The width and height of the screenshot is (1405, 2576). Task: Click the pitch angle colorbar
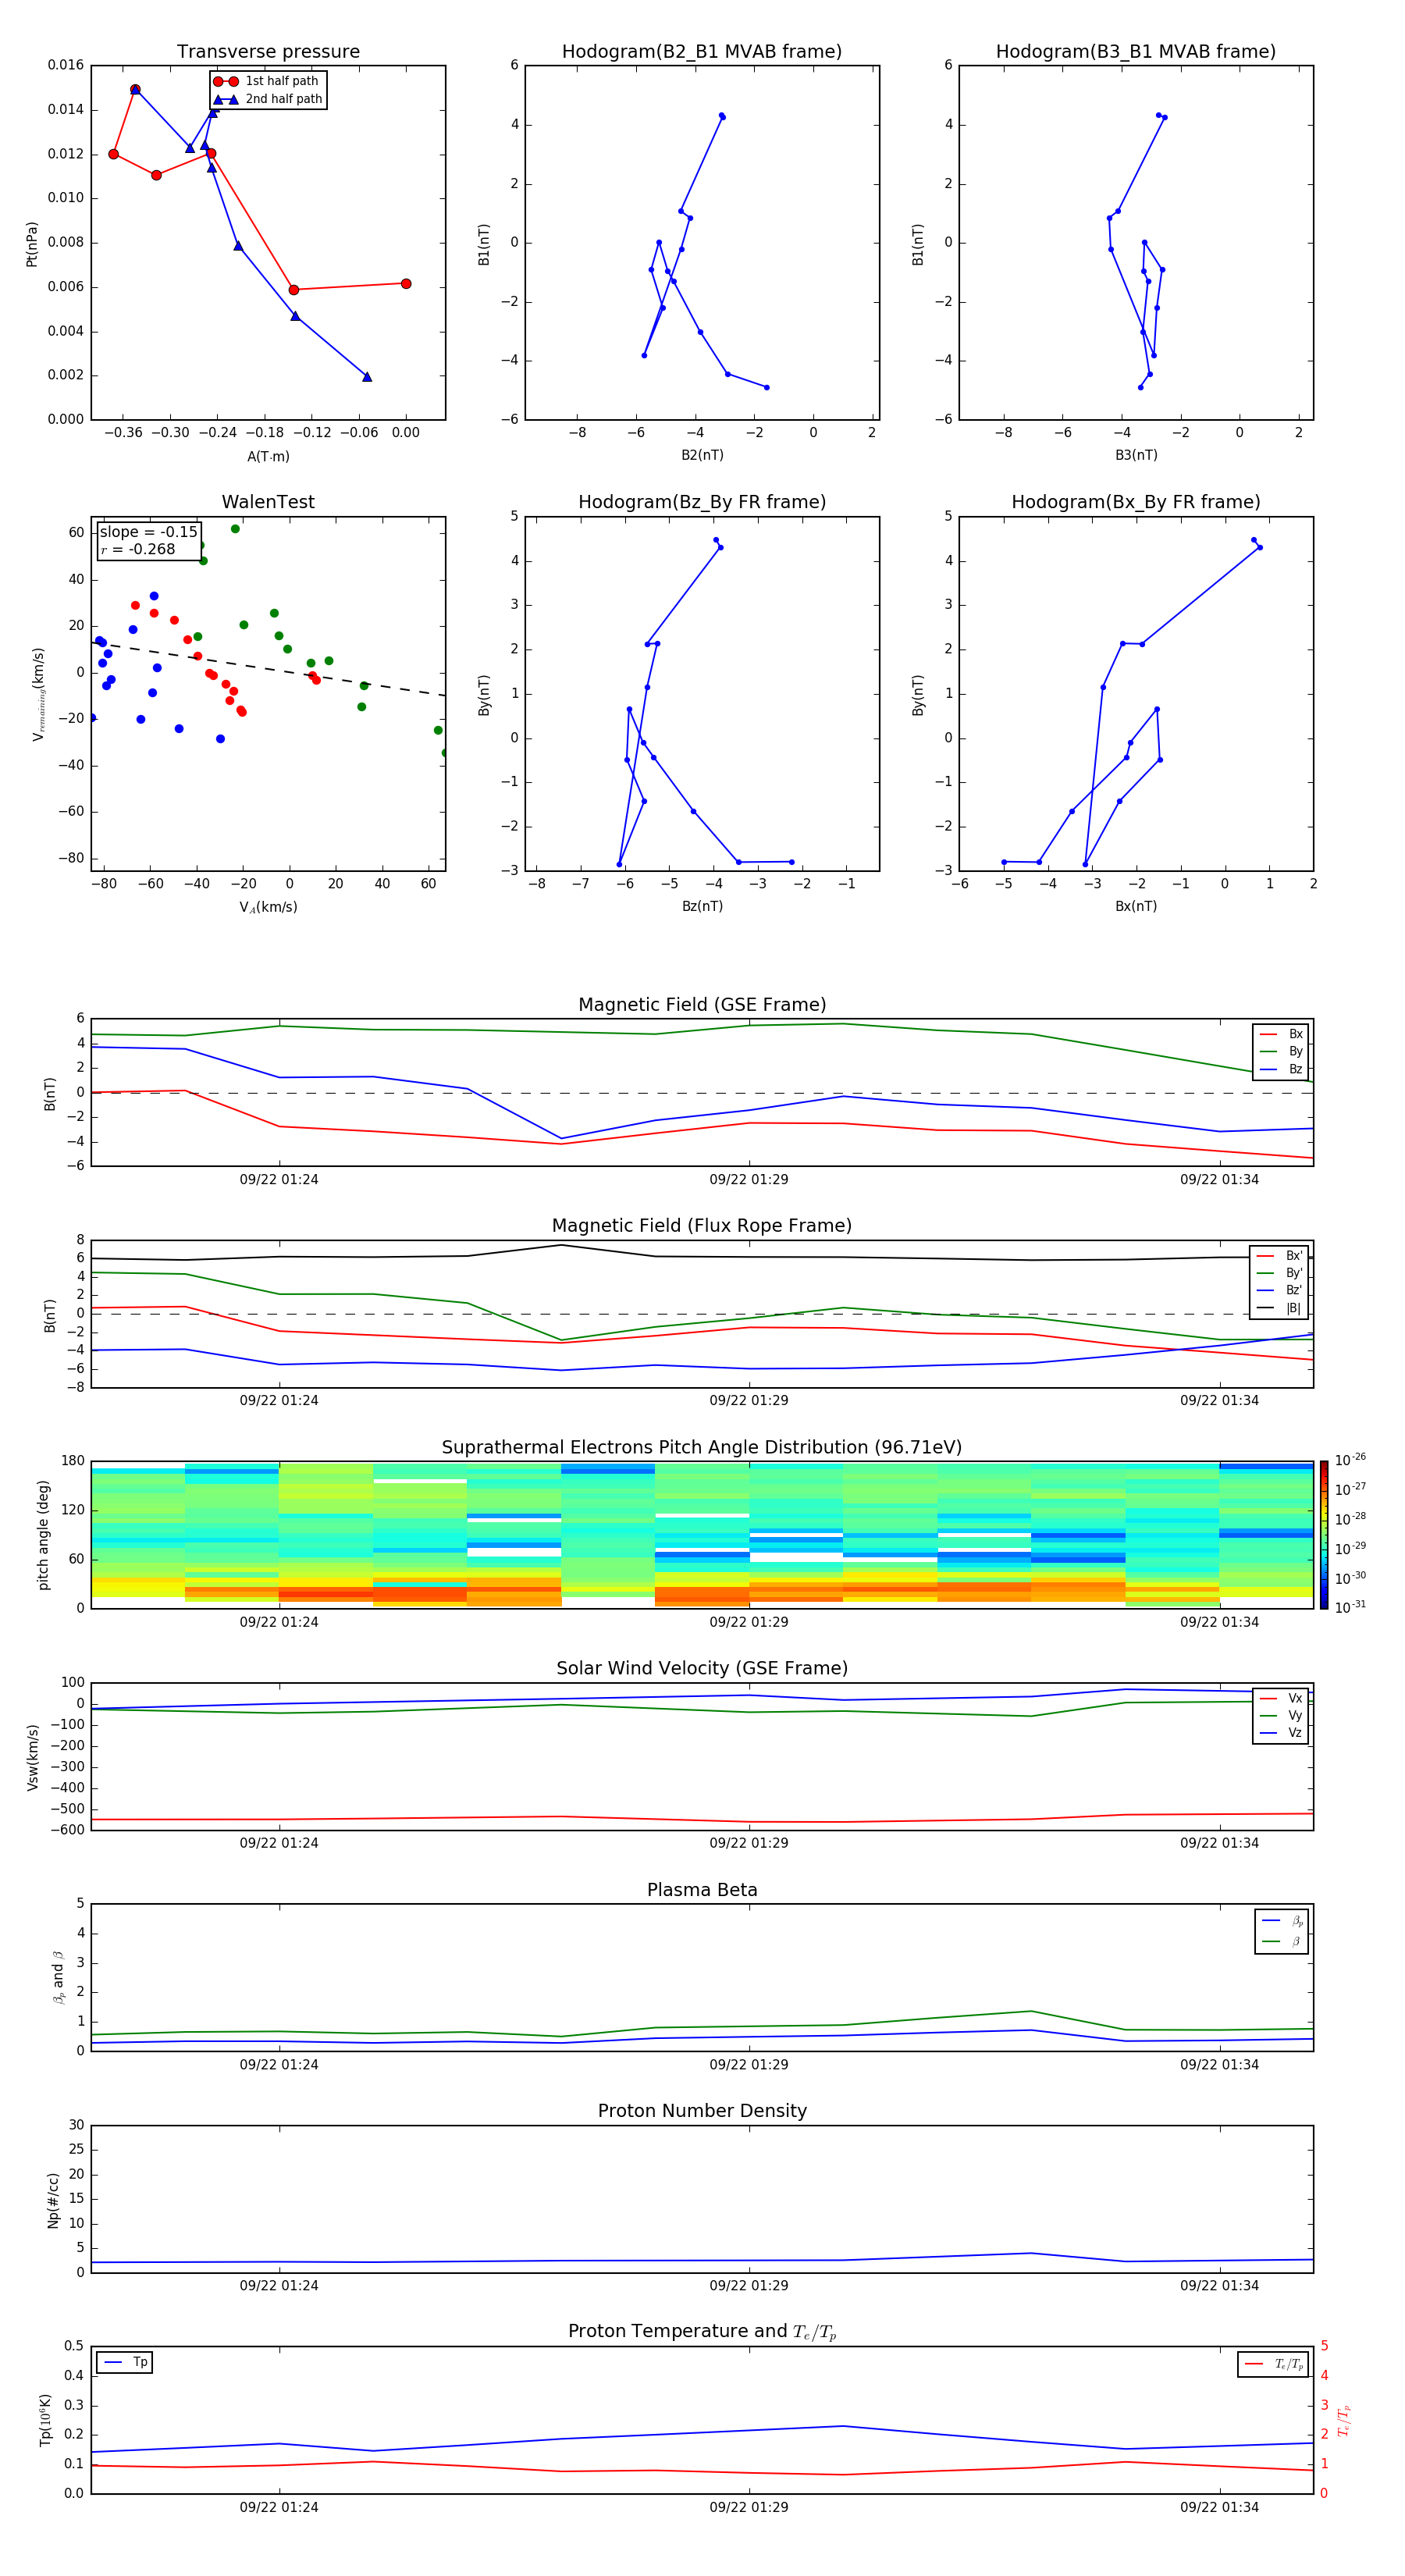(1324, 1535)
